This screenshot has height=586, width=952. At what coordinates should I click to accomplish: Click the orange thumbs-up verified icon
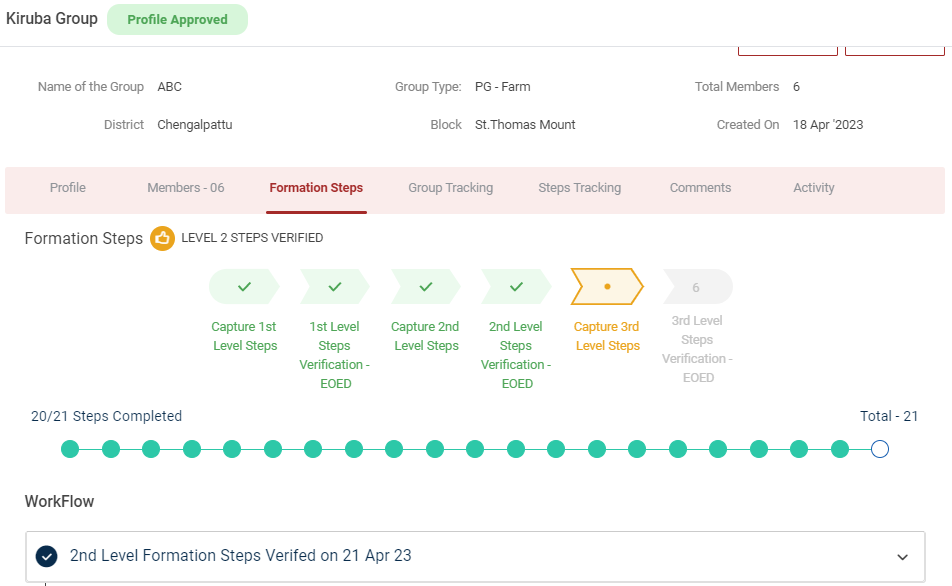(x=162, y=239)
